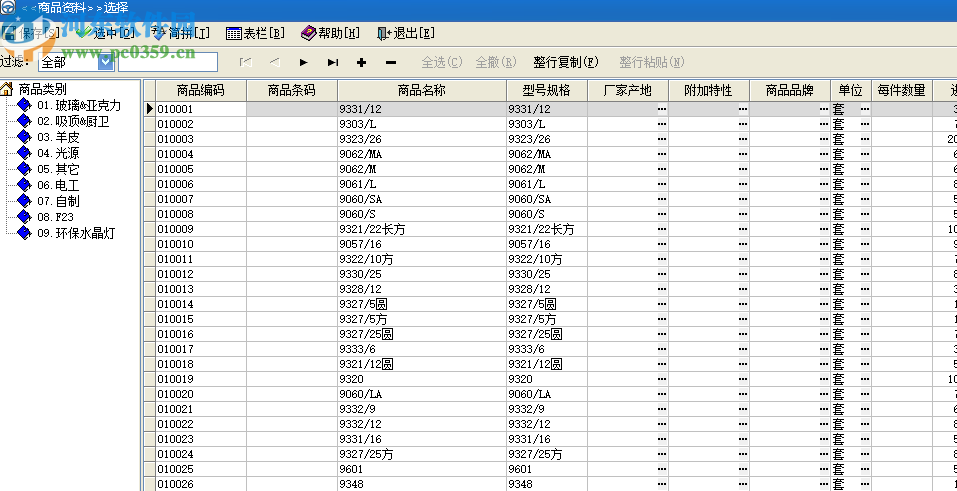
Task: Select product name 9321/22长方
Action: point(422,229)
